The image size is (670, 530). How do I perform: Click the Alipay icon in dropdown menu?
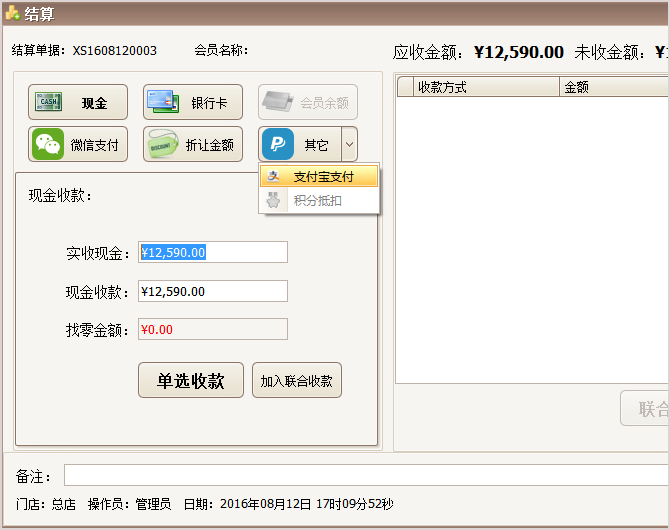pyautogui.click(x=273, y=176)
